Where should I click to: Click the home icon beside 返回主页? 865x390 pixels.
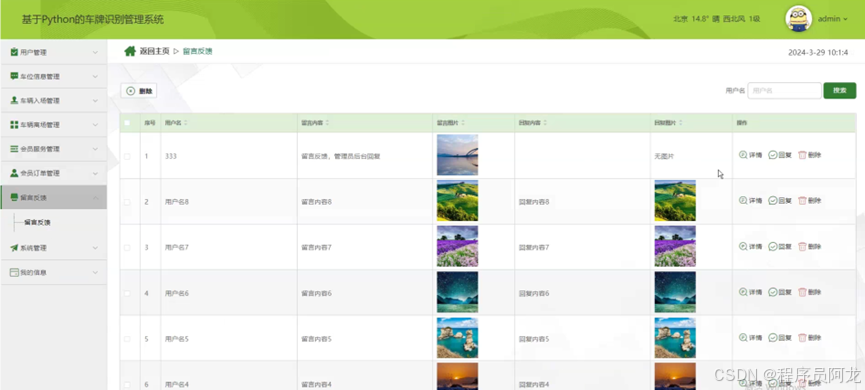tap(130, 51)
